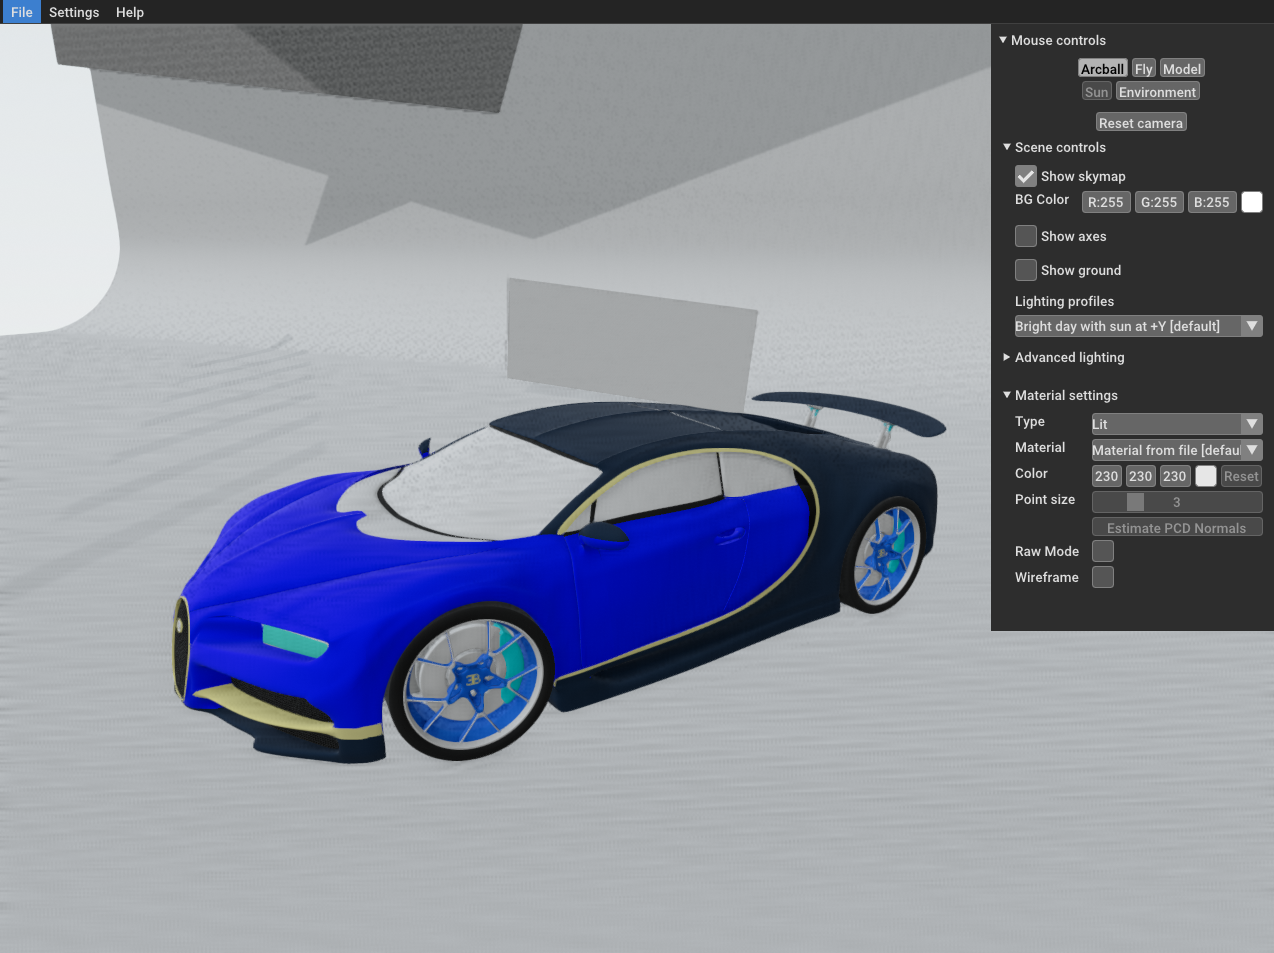Enable Show axes checkbox
This screenshot has height=953, width=1274.
(x=1026, y=236)
